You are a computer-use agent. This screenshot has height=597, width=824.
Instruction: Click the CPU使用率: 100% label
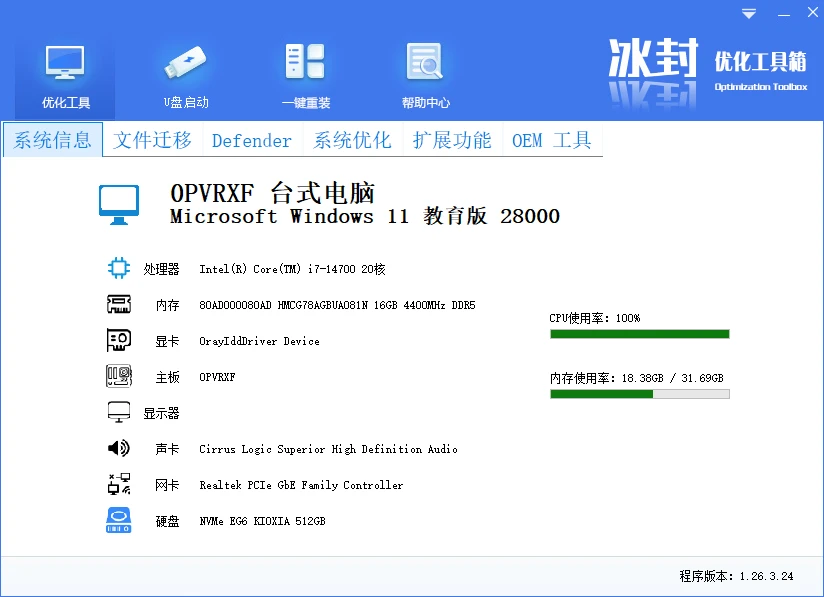[x=595, y=318]
